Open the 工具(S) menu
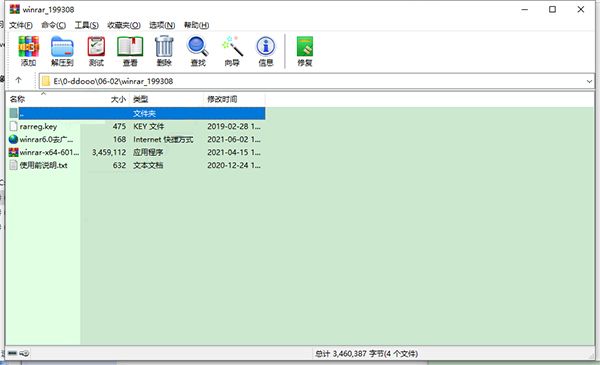The image size is (600, 365). pos(86,25)
